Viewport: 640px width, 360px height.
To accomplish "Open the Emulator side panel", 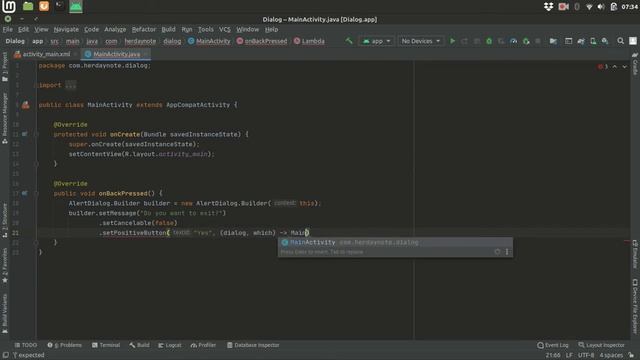I will 635,254.
